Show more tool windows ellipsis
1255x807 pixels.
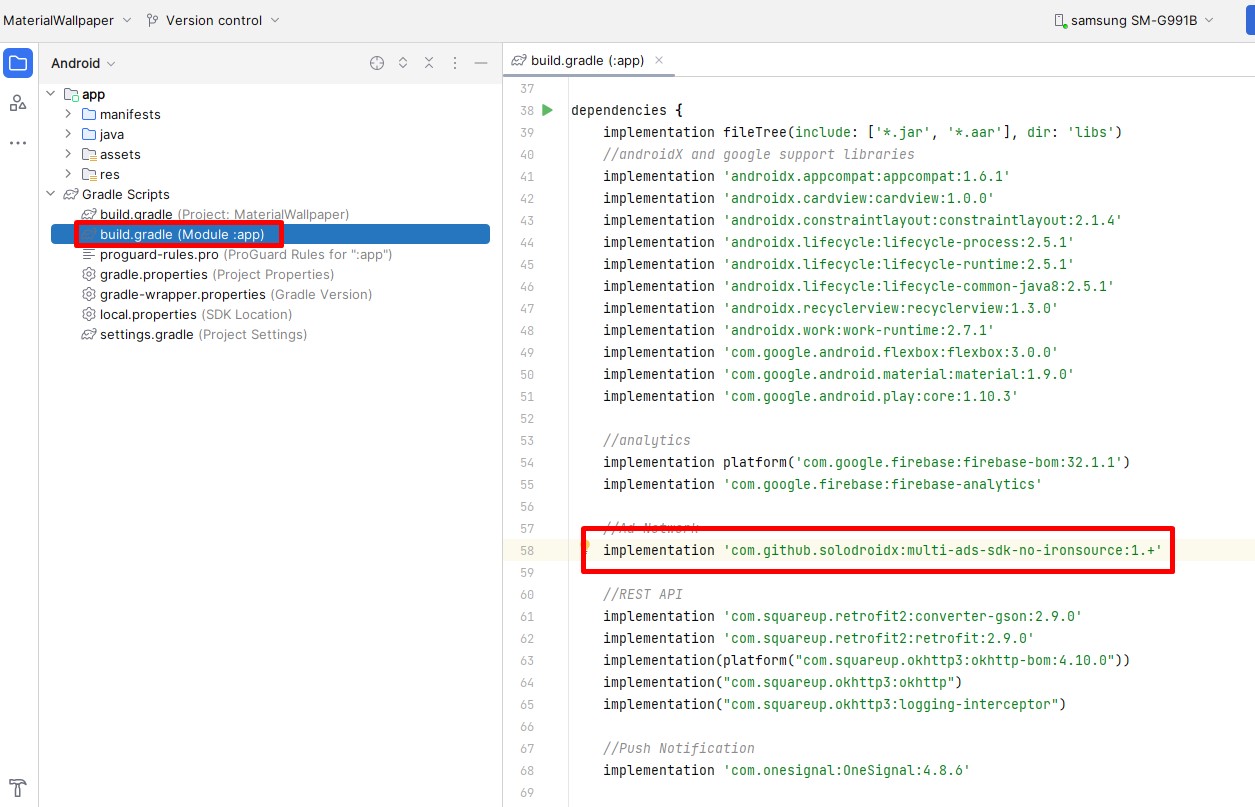[18, 143]
